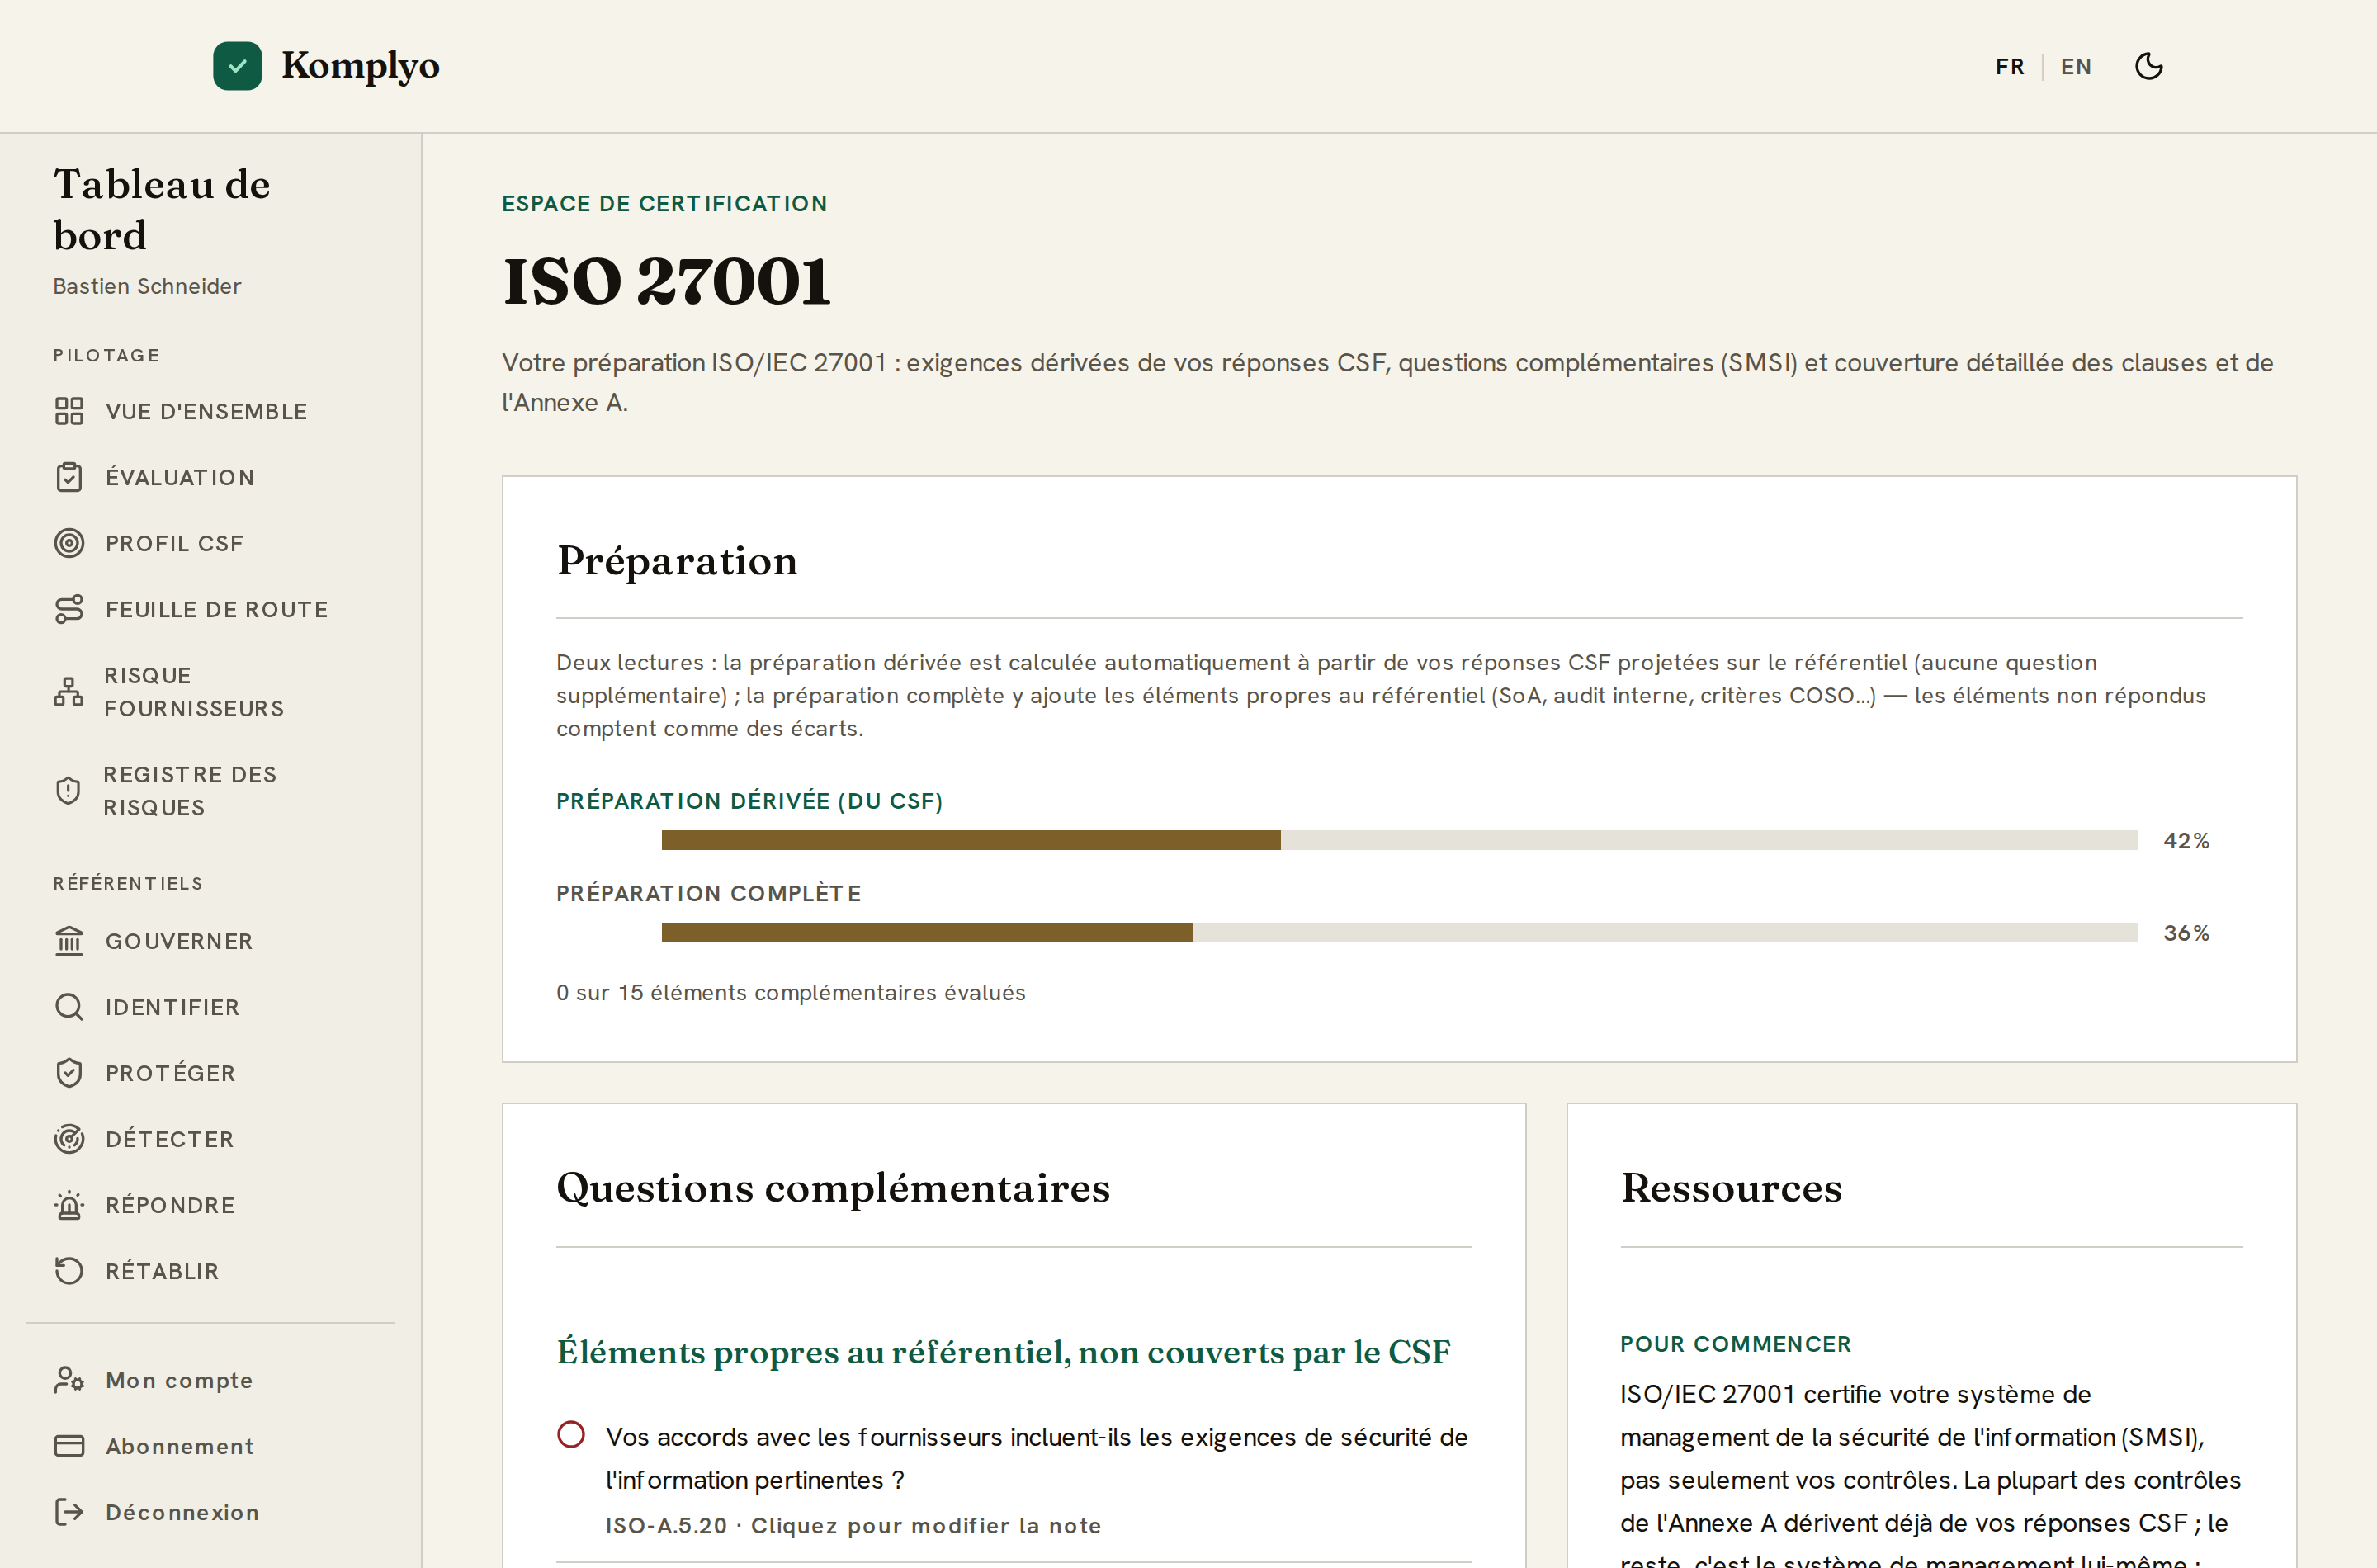Click the Répondre siren icon
Image resolution: width=2377 pixels, height=1568 pixels.
(69, 1205)
